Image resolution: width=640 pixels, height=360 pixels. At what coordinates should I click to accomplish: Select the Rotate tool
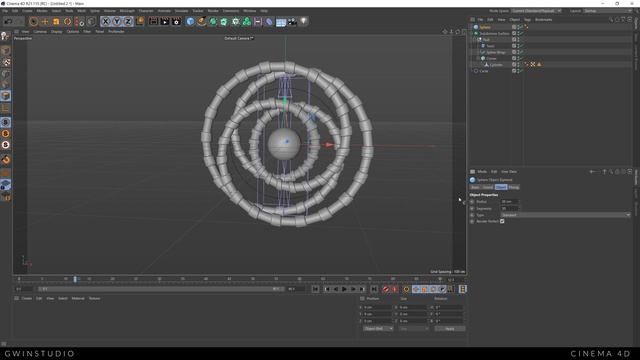pyautogui.click(x=67, y=21)
